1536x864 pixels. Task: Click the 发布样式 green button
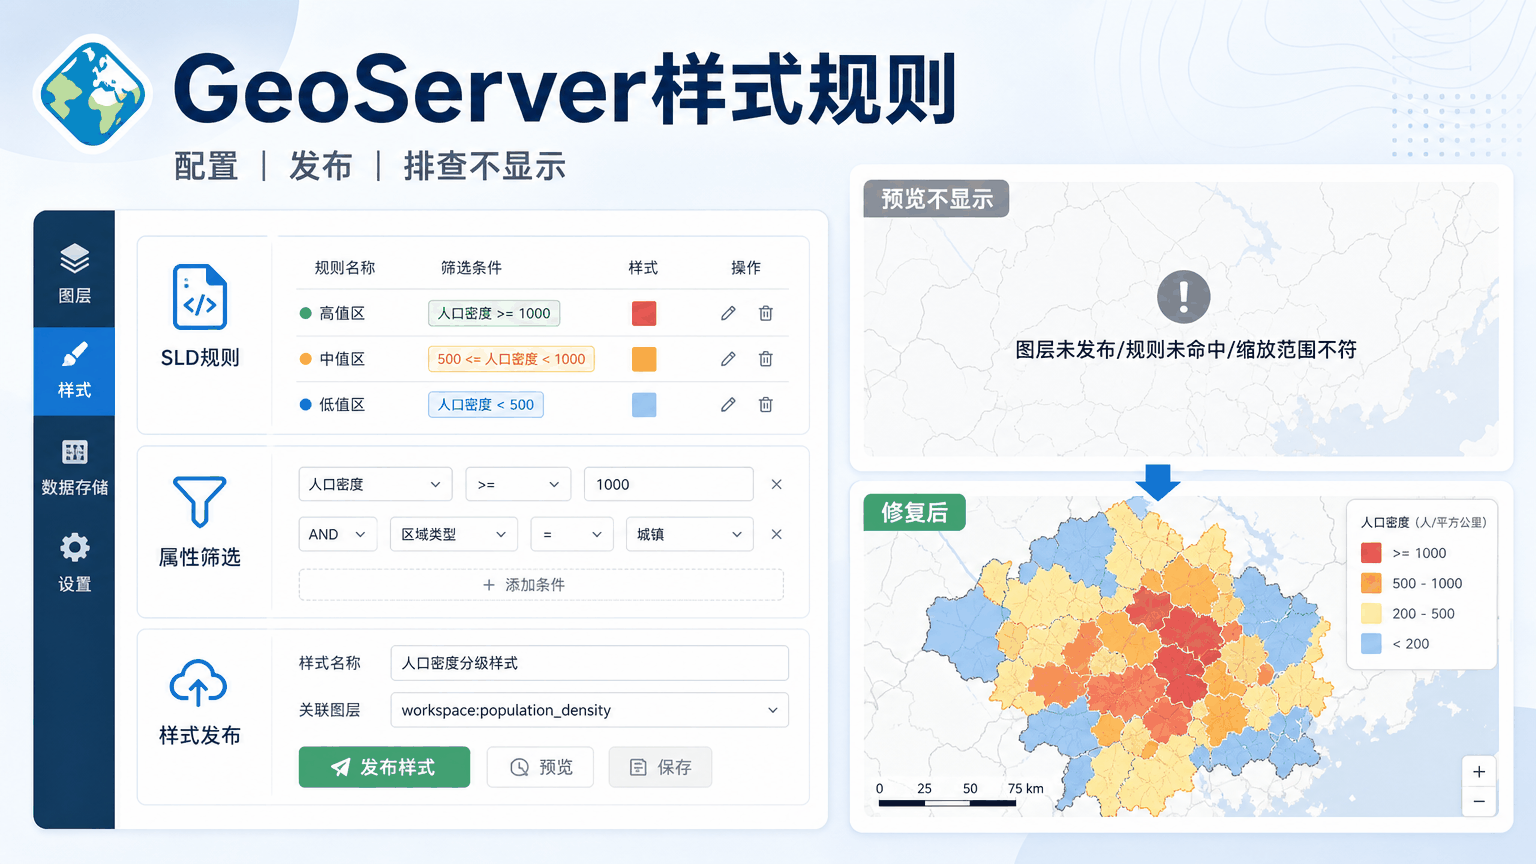pos(384,767)
